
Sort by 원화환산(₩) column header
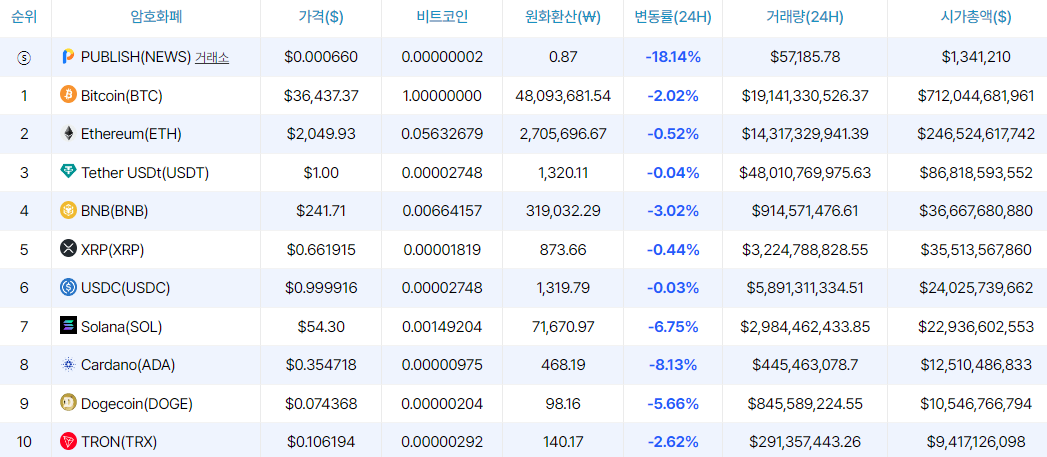563,17
